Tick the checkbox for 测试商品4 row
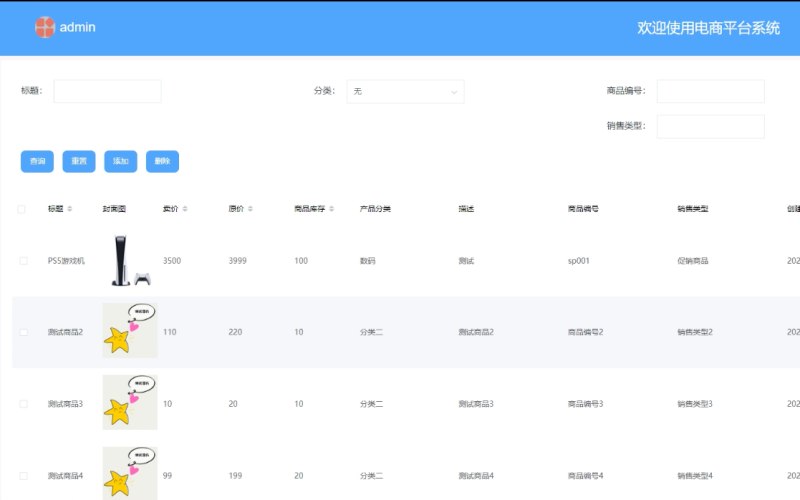 (x=23, y=476)
